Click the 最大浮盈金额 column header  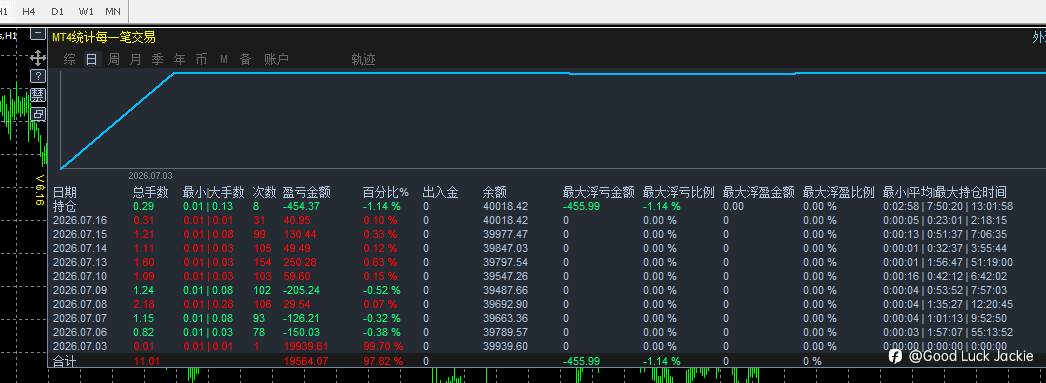pos(758,193)
